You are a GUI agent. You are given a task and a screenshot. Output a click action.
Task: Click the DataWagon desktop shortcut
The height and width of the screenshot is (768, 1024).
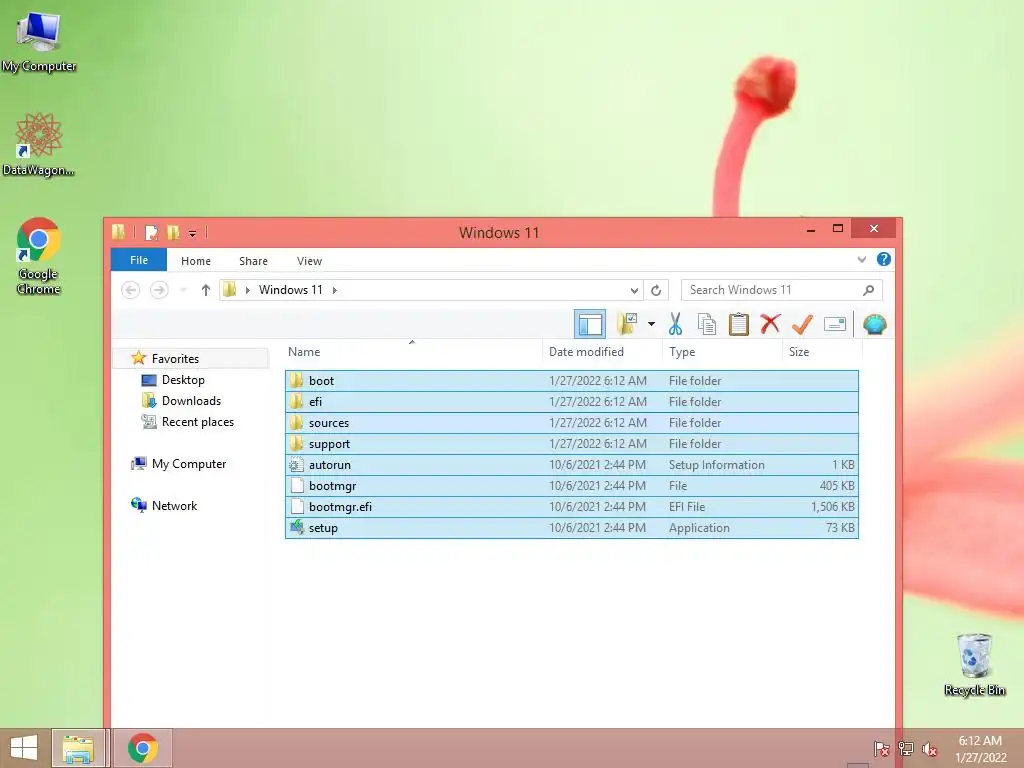click(39, 144)
